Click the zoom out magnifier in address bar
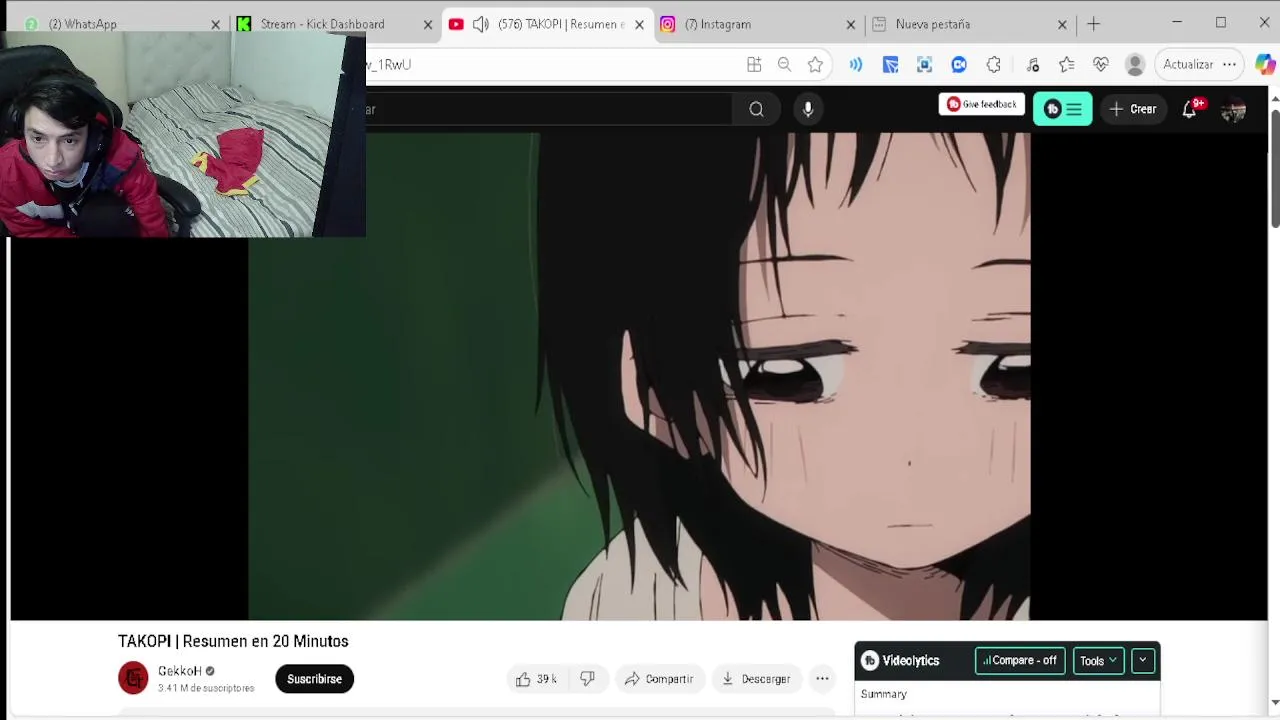 click(785, 65)
